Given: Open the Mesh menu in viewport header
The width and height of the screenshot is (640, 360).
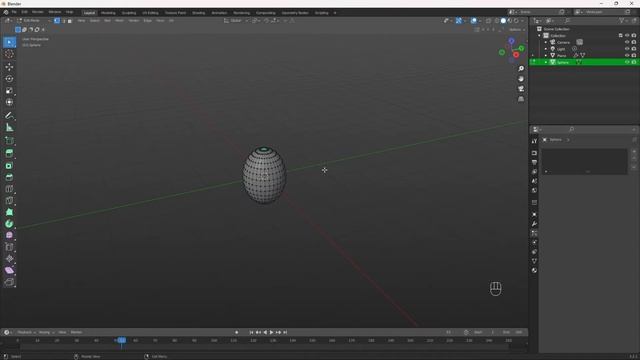Looking at the screenshot, I should click(x=120, y=20).
